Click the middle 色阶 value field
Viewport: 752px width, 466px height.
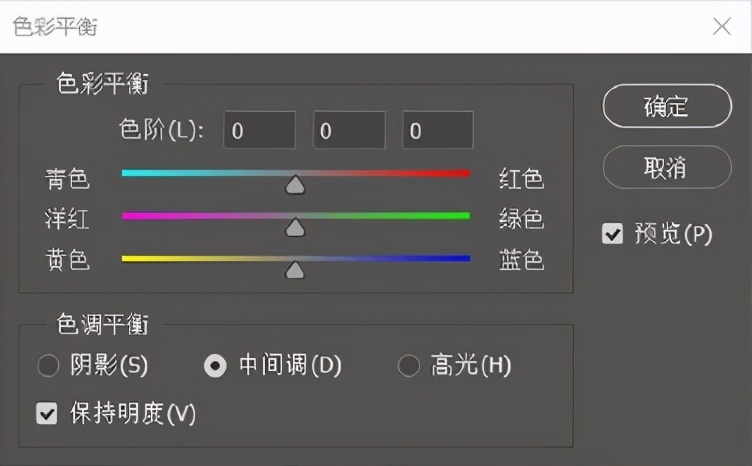349,130
